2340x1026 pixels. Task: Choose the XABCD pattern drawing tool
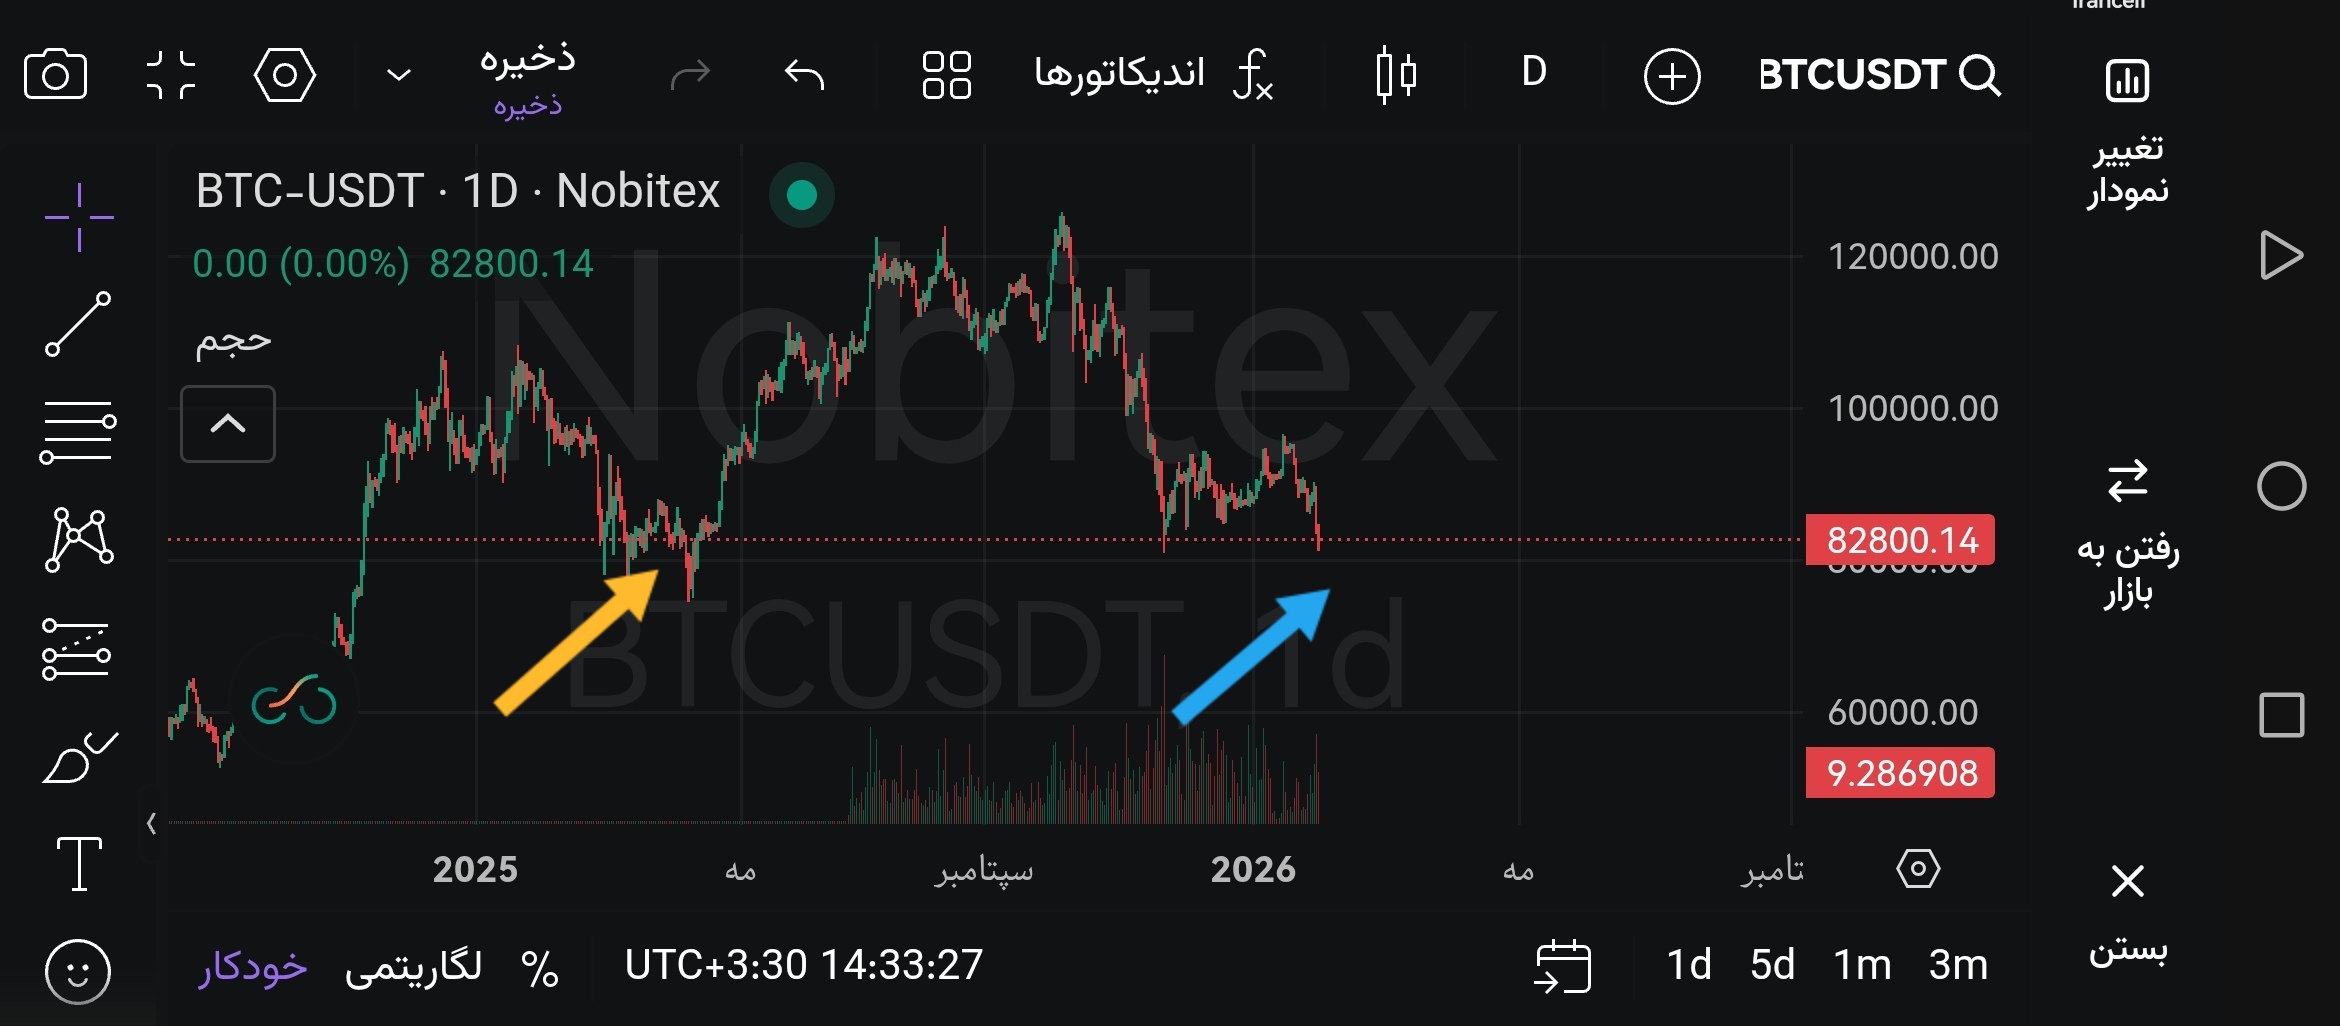(x=79, y=540)
